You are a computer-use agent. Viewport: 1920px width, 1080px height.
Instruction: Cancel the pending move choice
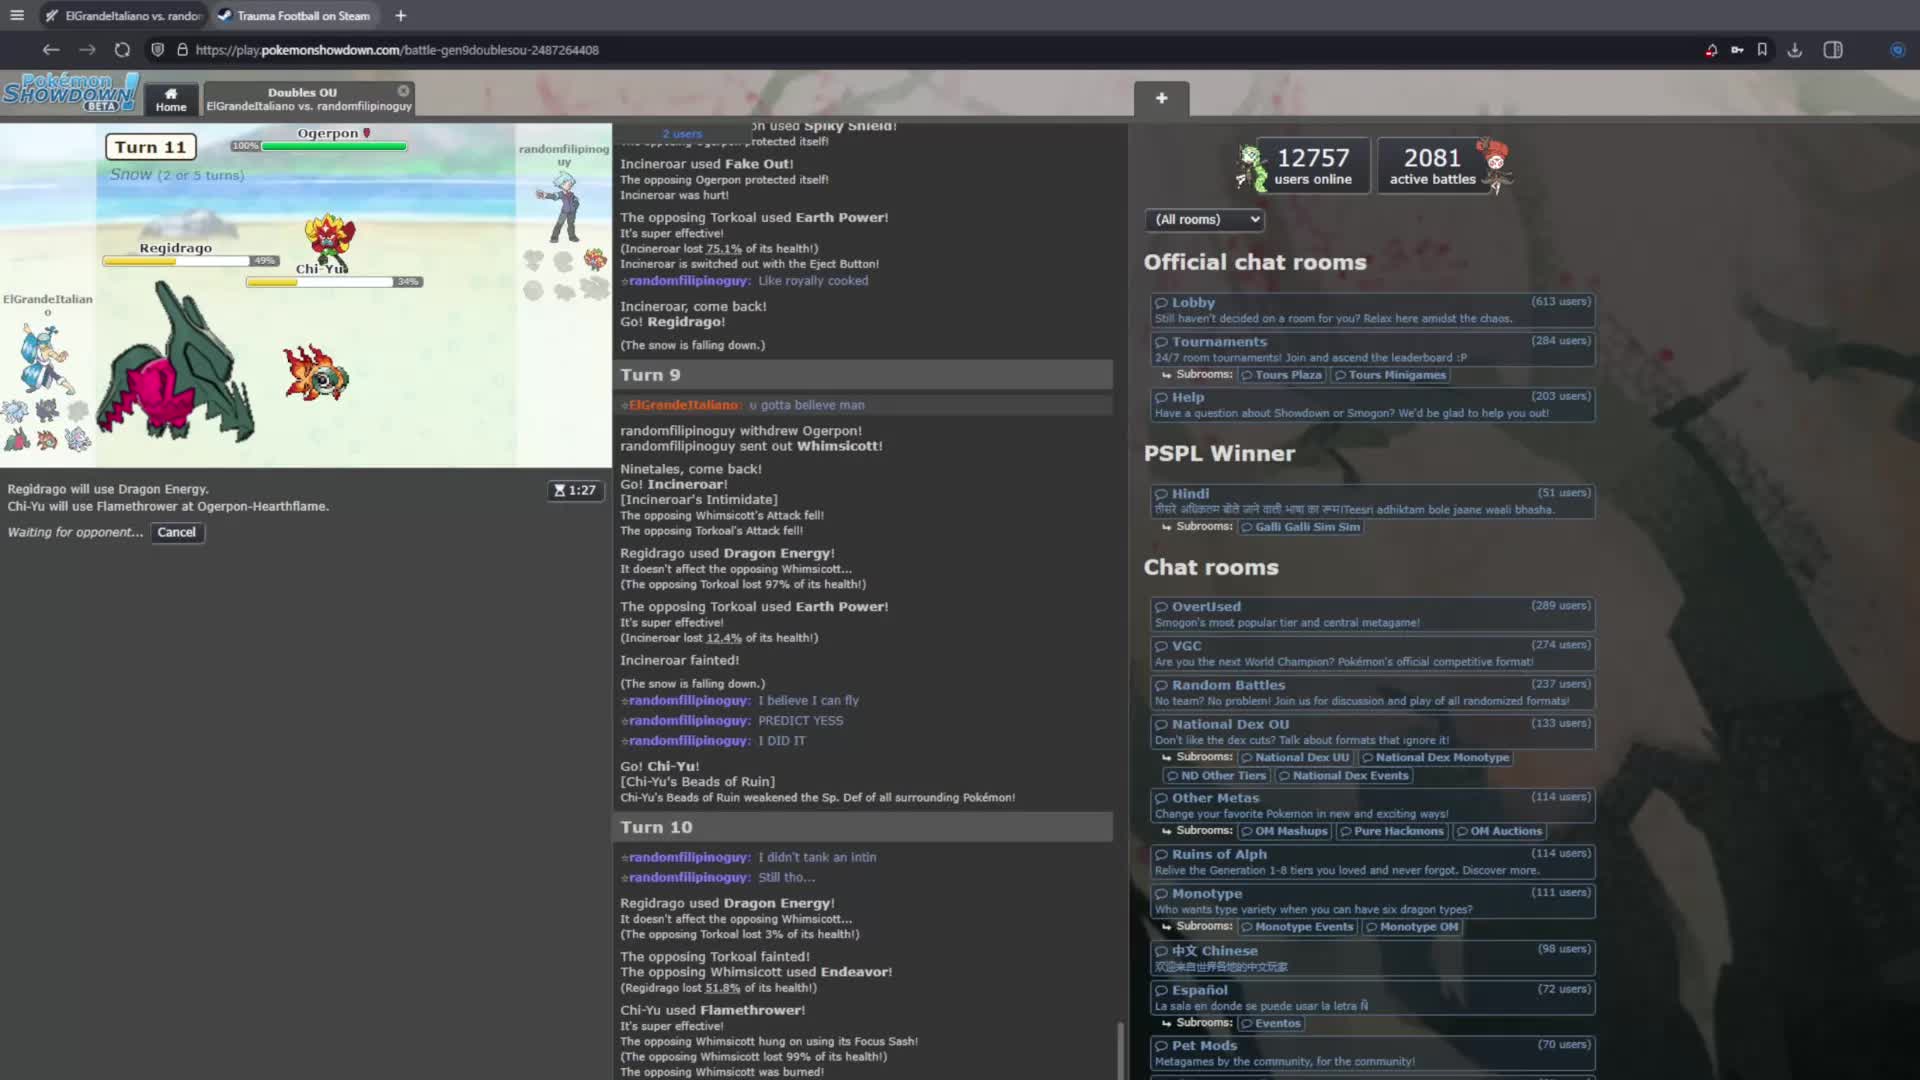coord(176,532)
